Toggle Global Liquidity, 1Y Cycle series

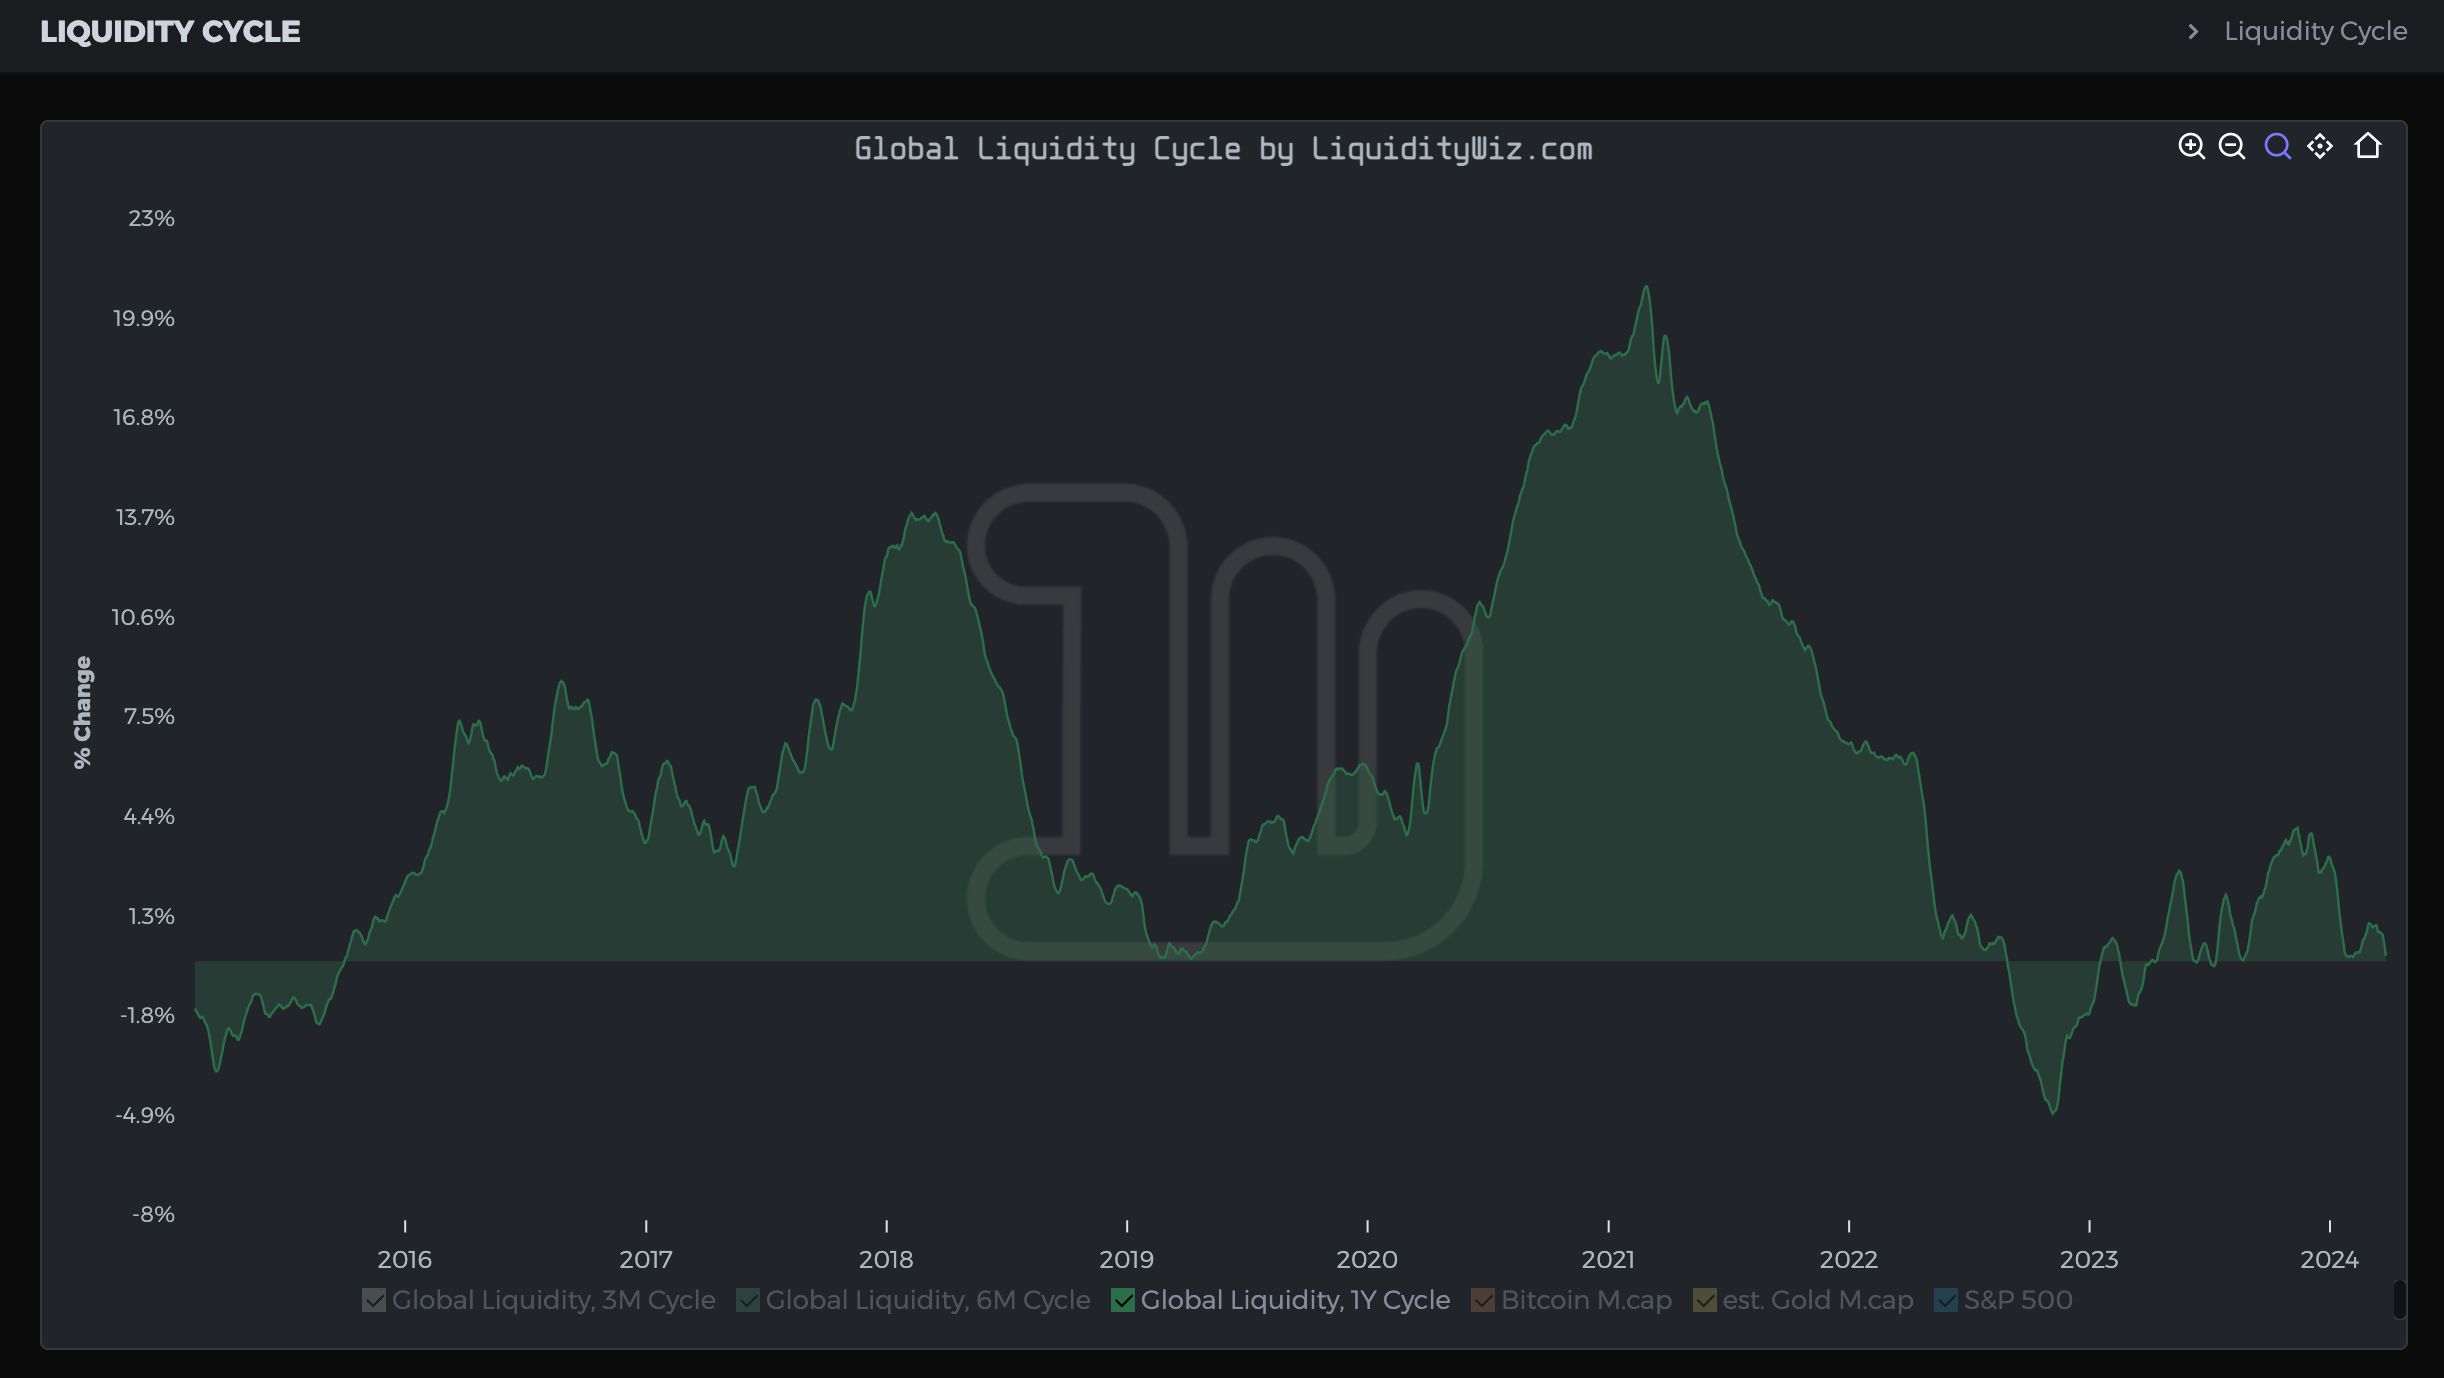(1280, 1300)
